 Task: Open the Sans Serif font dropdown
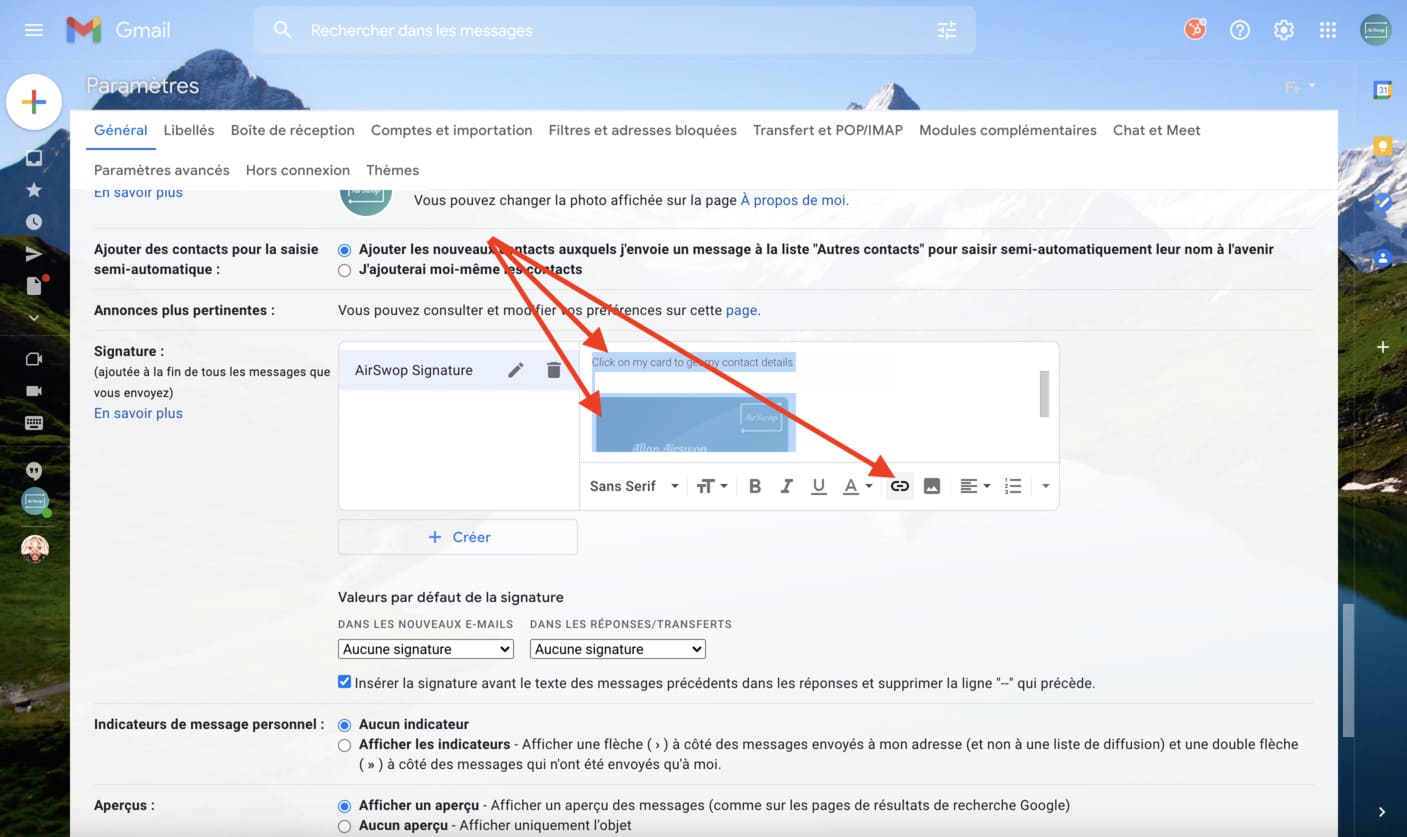(x=634, y=486)
